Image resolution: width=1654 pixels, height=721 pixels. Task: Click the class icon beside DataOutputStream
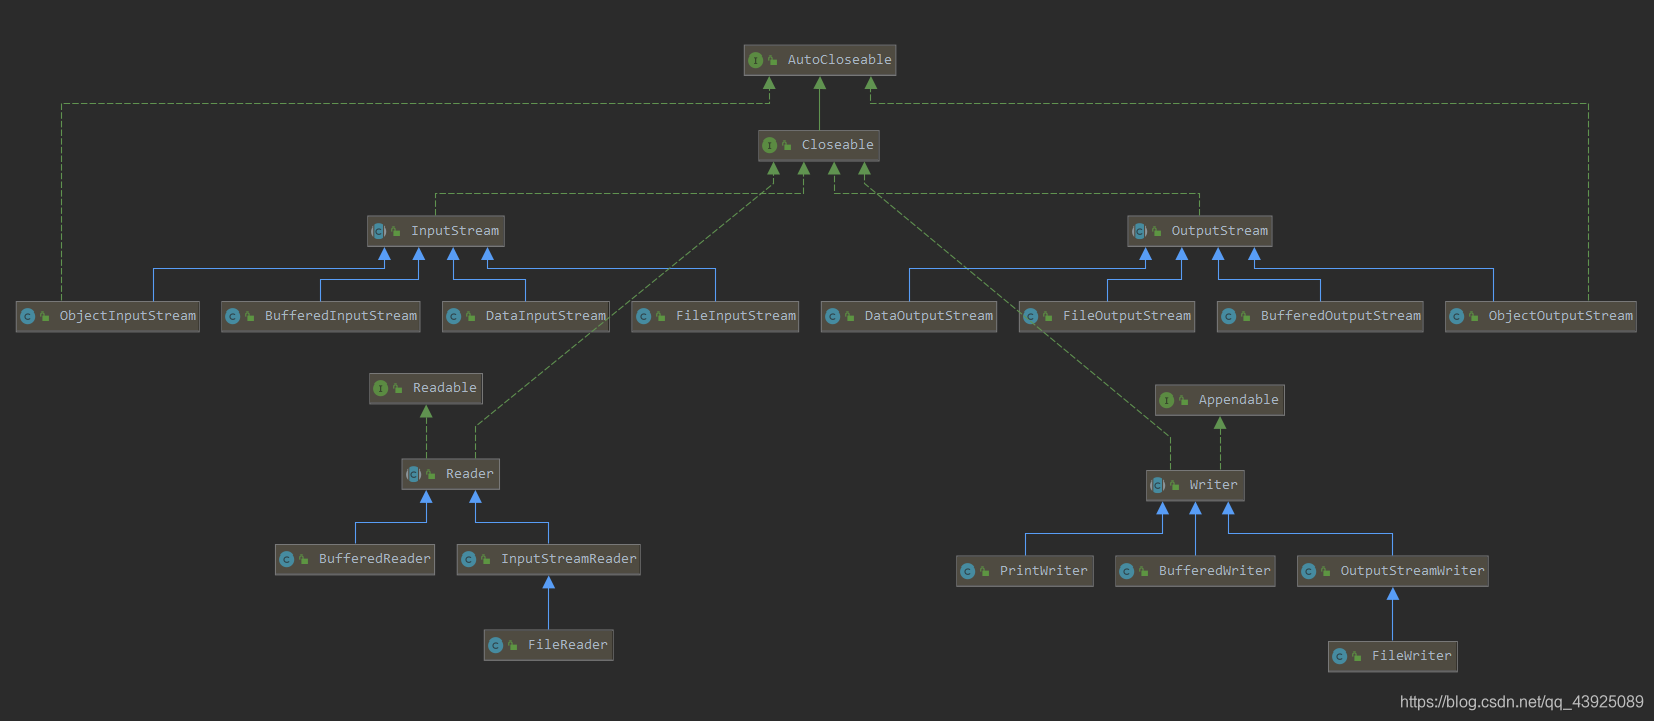click(x=833, y=316)
